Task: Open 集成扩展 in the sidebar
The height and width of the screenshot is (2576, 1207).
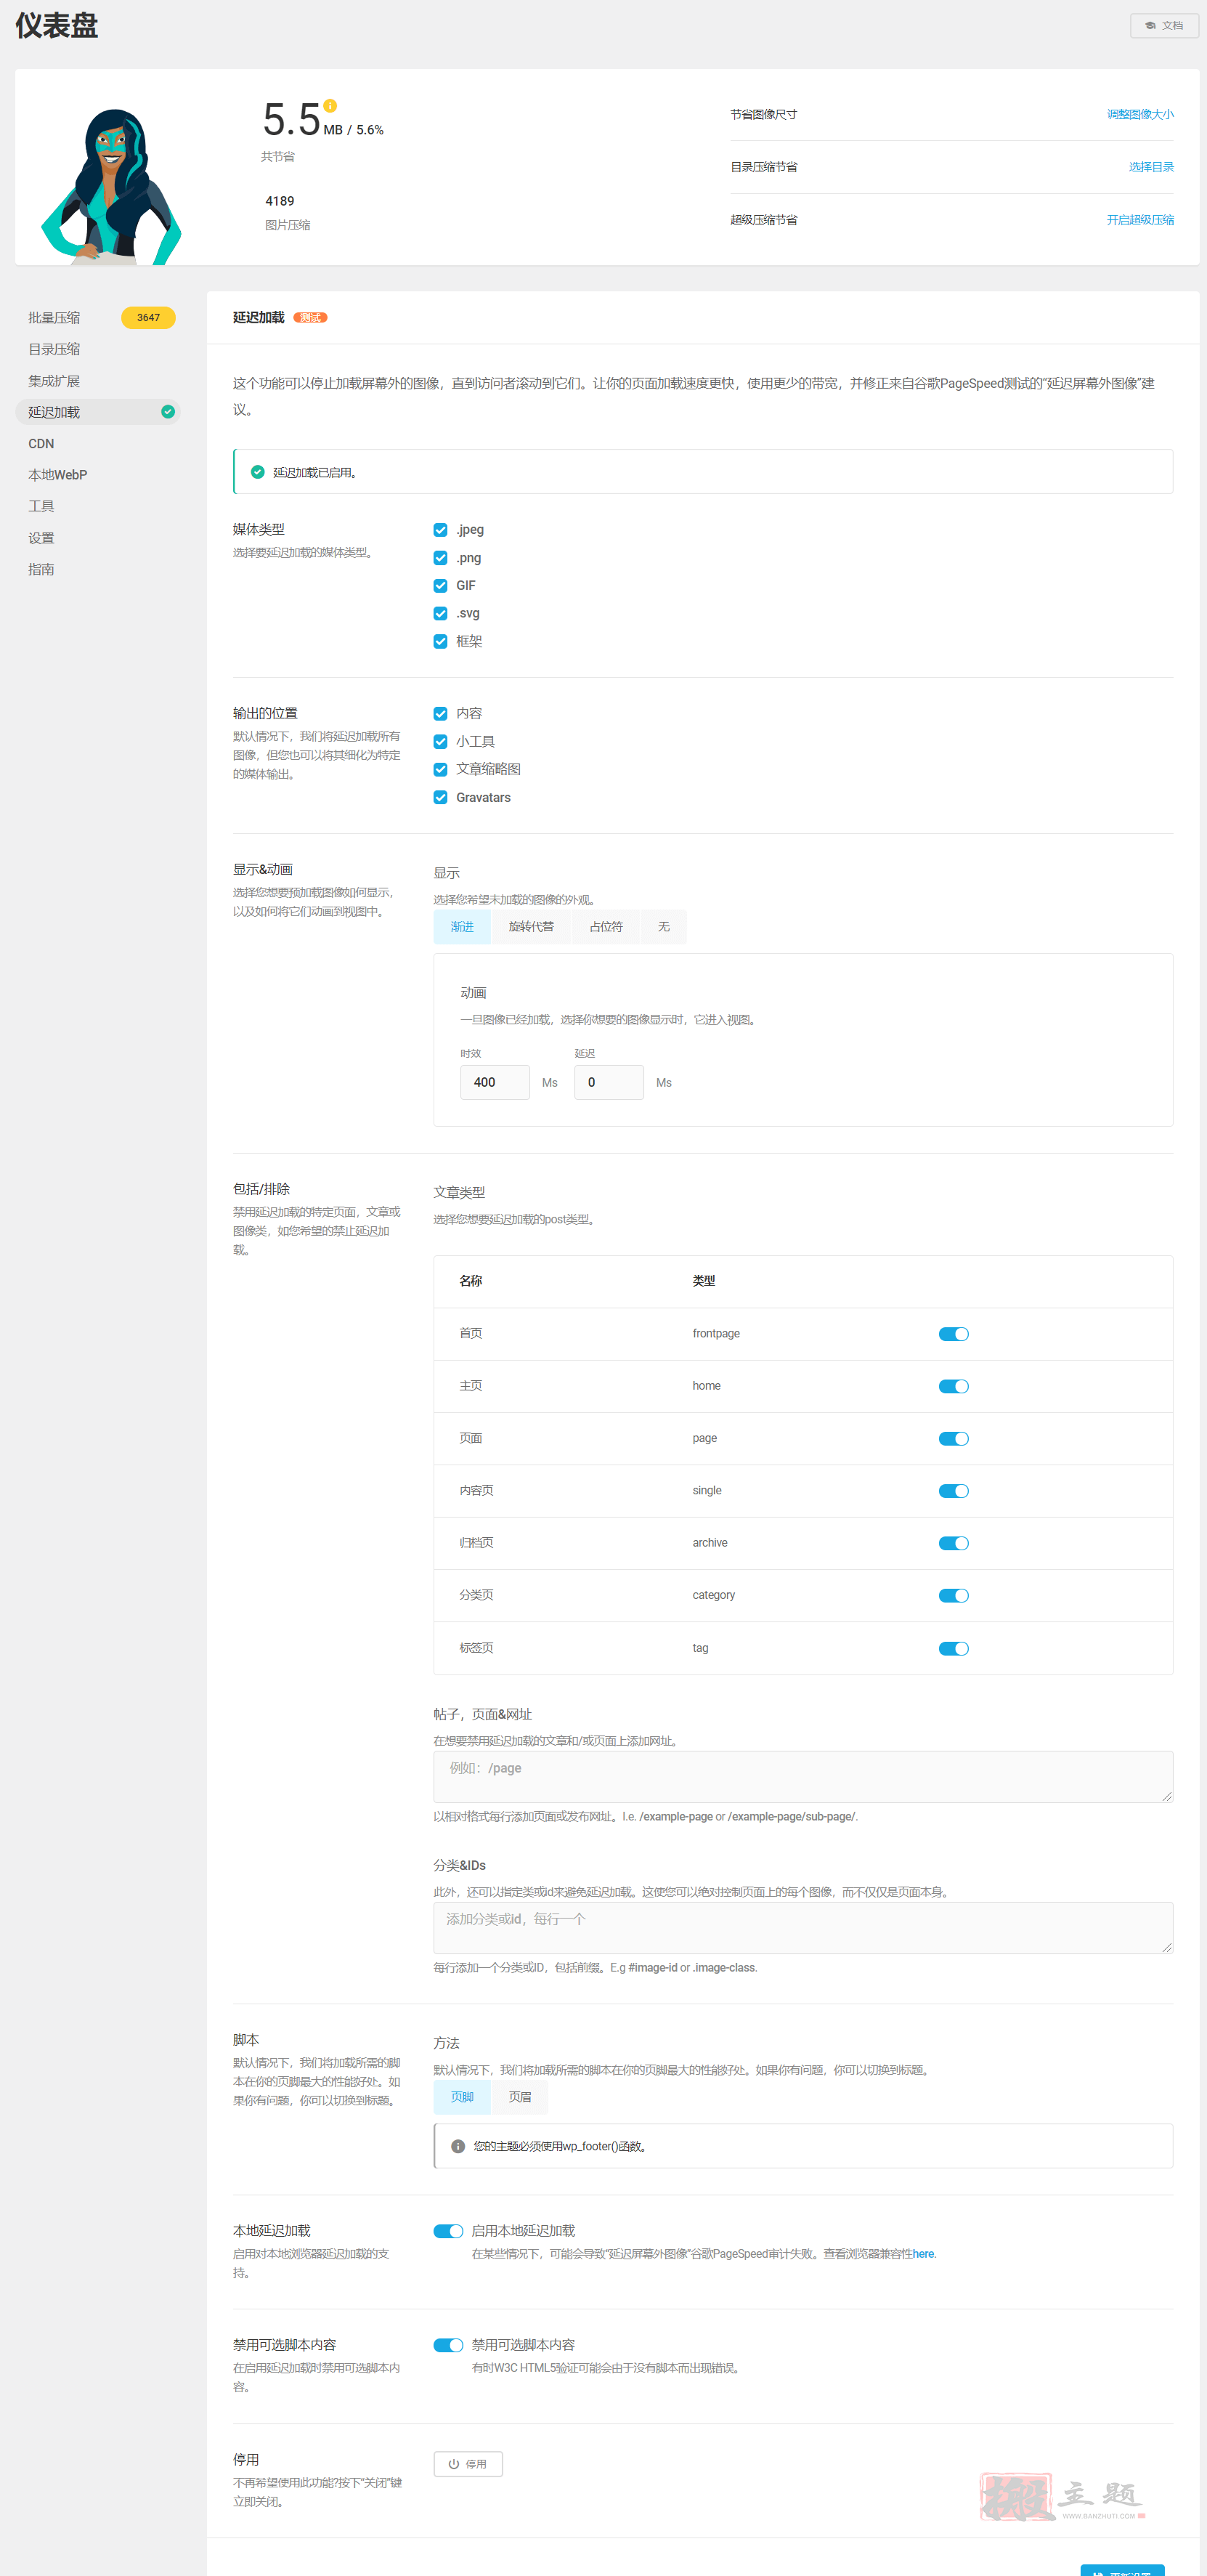Action: 54,381
